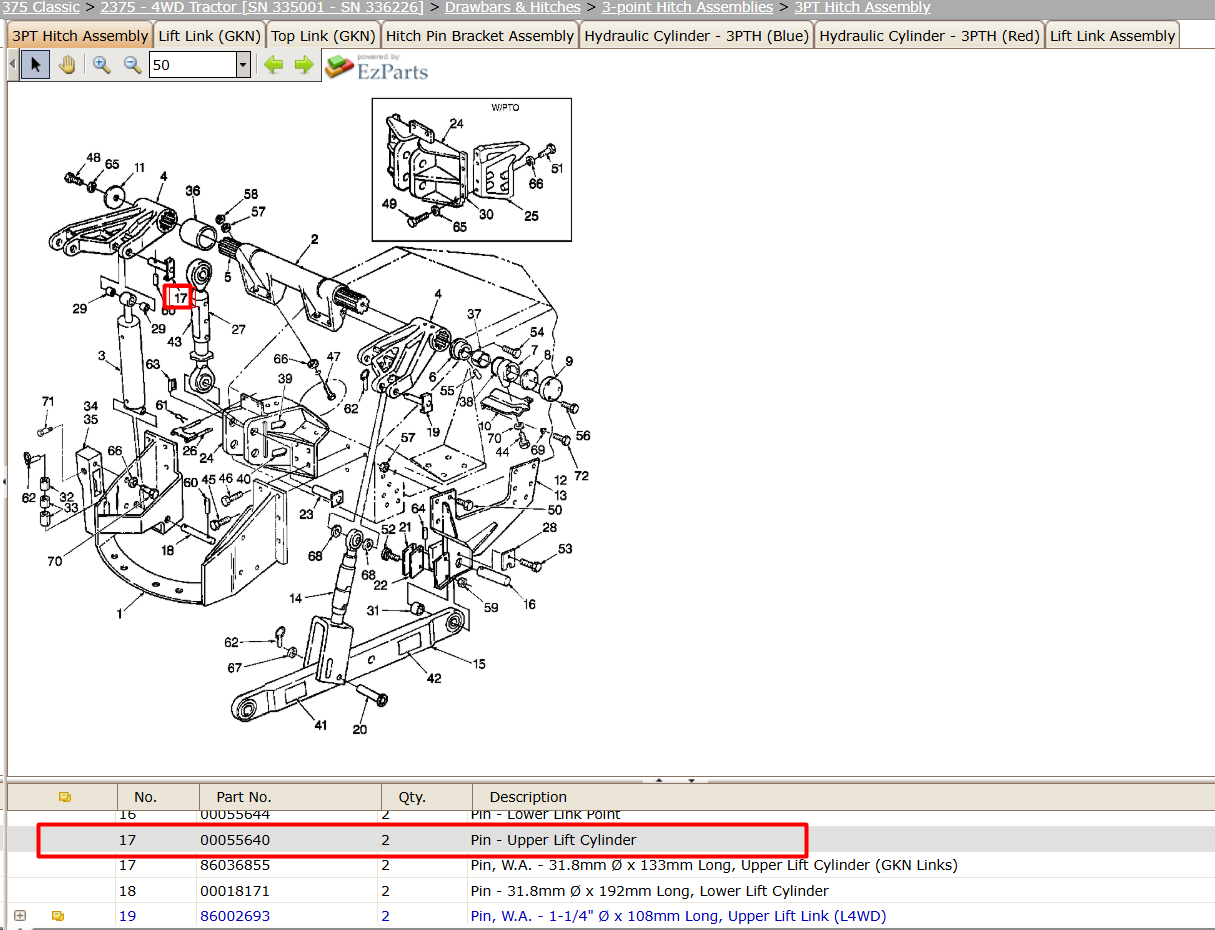Follow the 375 Classic breadcrumb link

point(40,7)
